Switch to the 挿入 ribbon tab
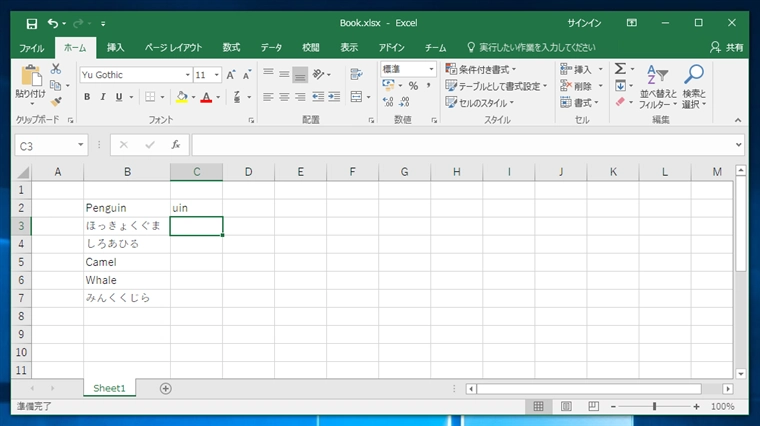Screen dimensions: 760x426 coord(115,47)
